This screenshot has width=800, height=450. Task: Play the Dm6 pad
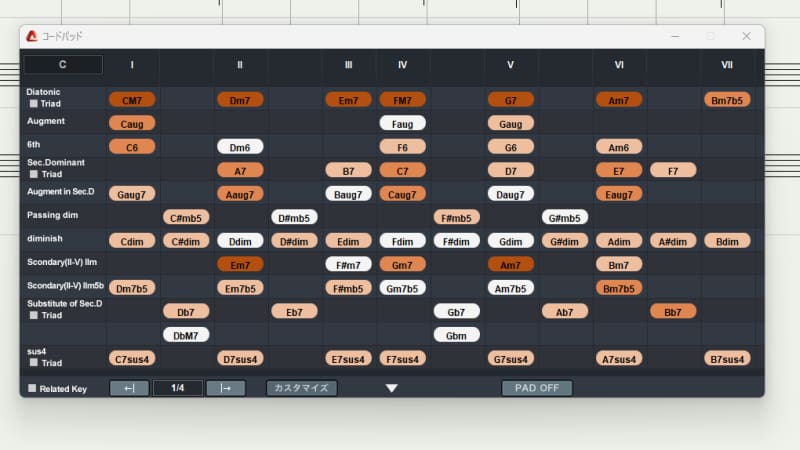tap(240, 147)
